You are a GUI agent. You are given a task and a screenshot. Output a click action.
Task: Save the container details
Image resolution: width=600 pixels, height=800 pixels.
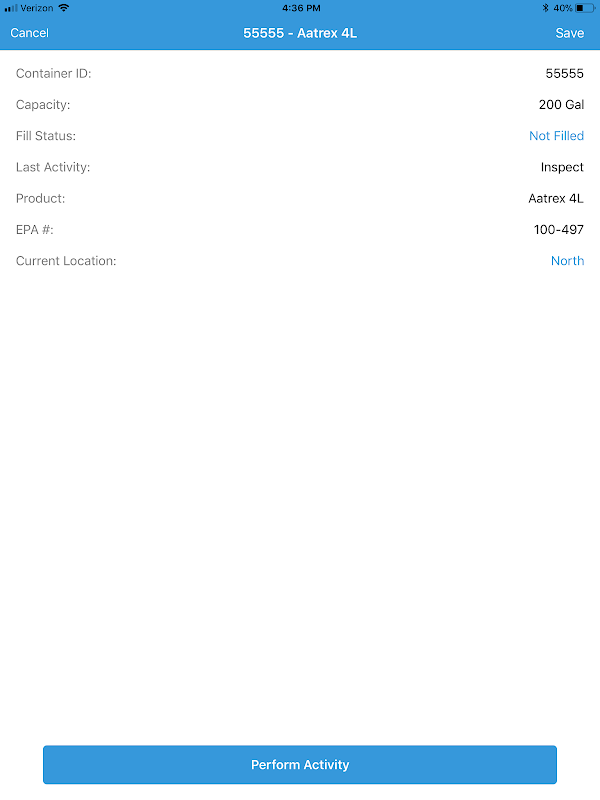tap(569, 33)
